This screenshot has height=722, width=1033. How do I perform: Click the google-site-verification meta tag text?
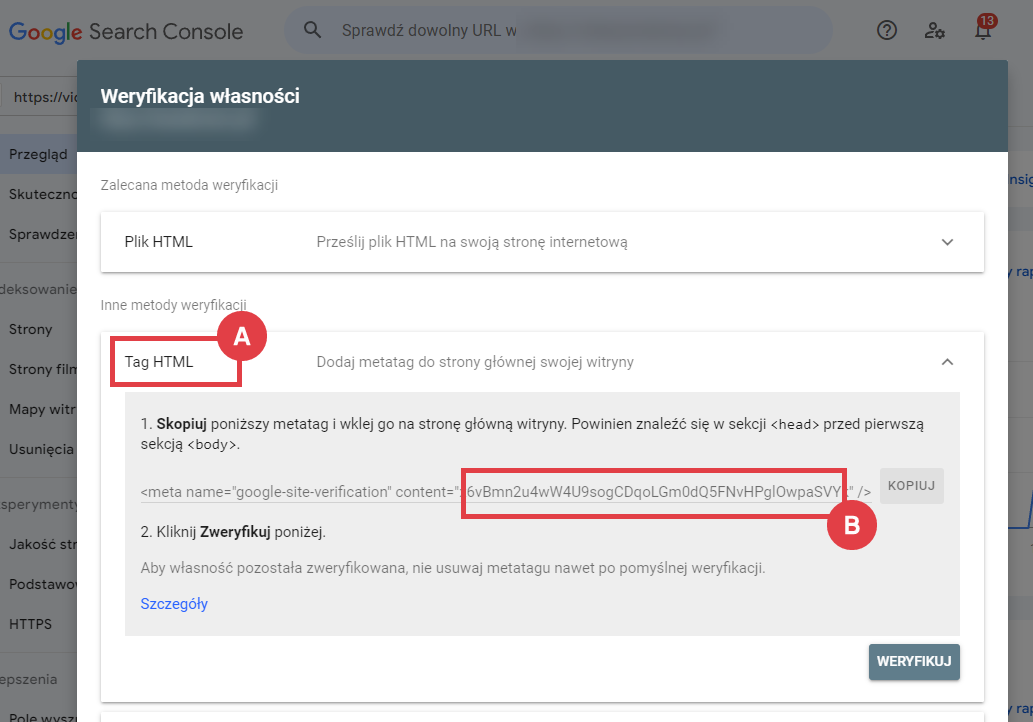[x=505, y=492]
